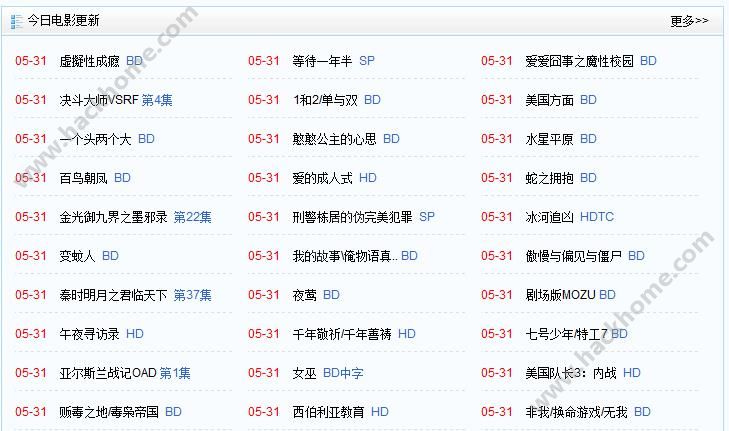
Task: Open 水星平原 BD
Action: pos(561,139)
